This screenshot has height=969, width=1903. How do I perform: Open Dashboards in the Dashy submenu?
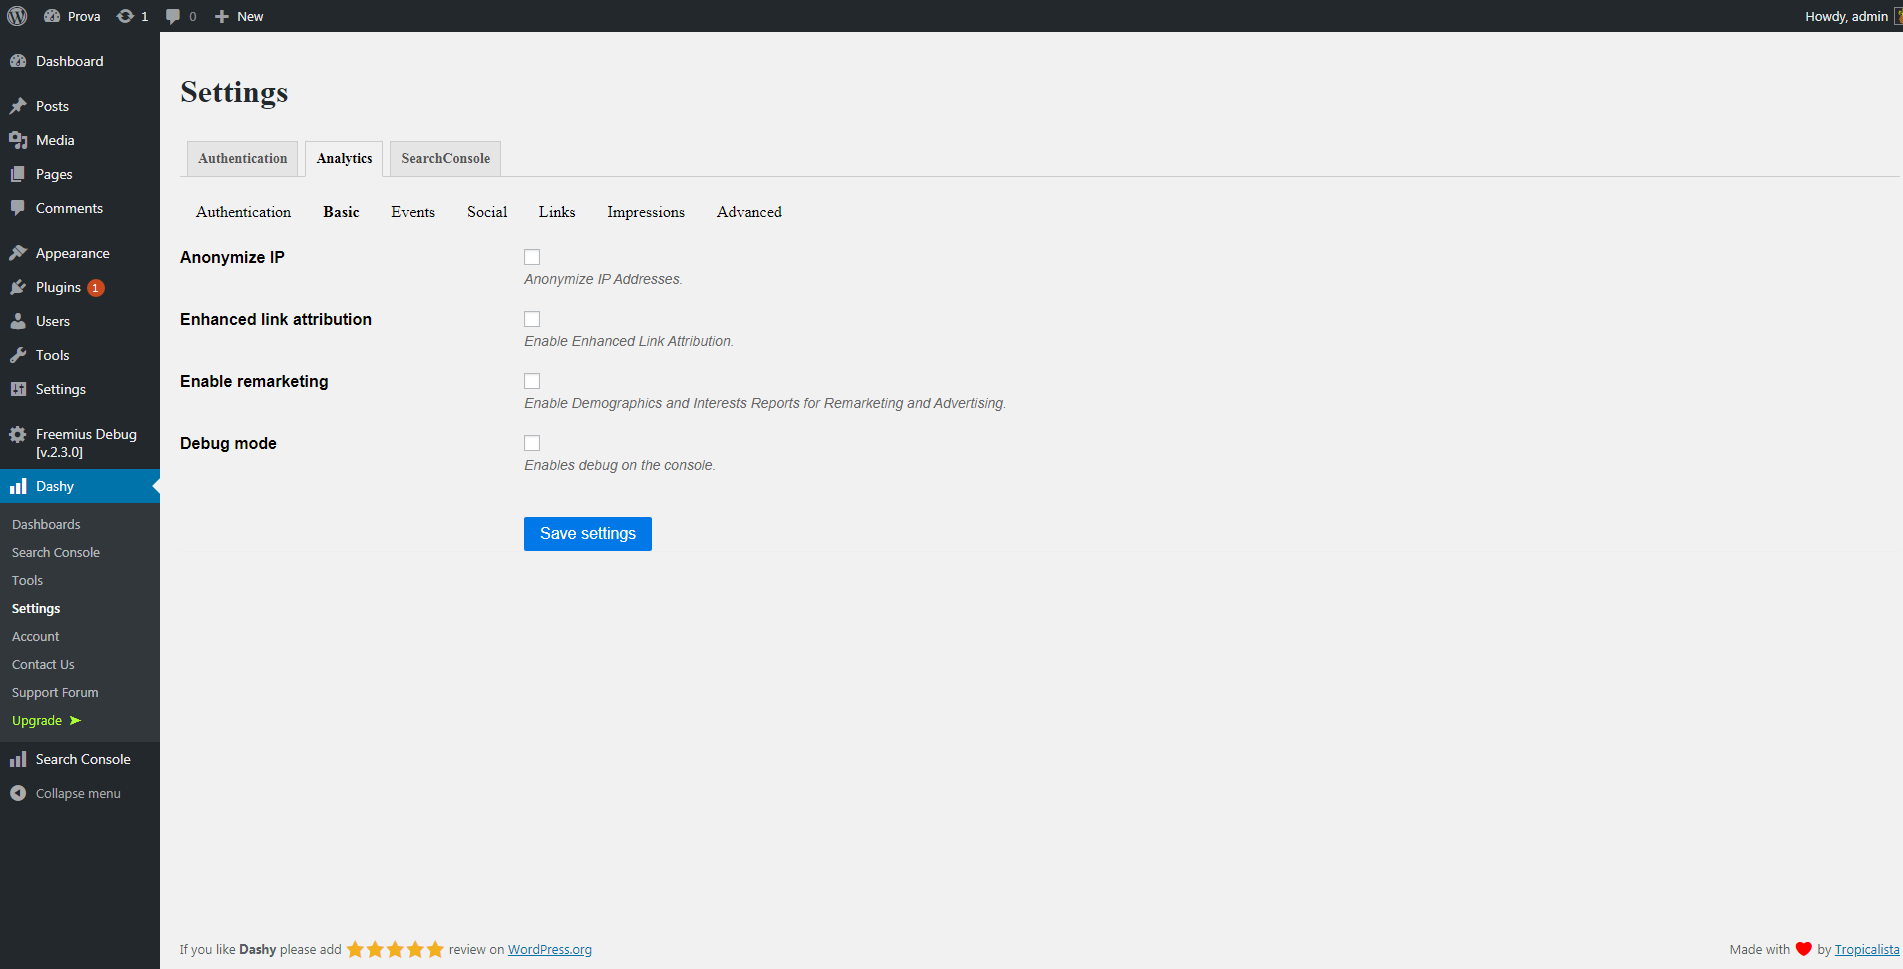(x=46, y=524)
